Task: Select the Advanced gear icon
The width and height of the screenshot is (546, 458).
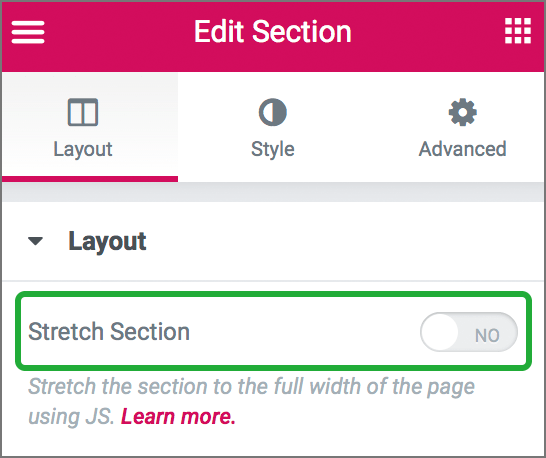Action: tap(462, 112)
